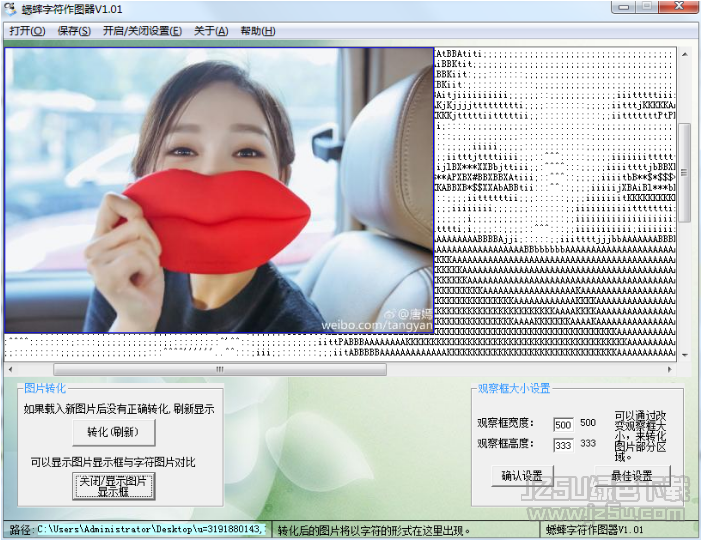Click the vertical scrollbar down arrow
This screenshot has height=540, width=703.
685,355
